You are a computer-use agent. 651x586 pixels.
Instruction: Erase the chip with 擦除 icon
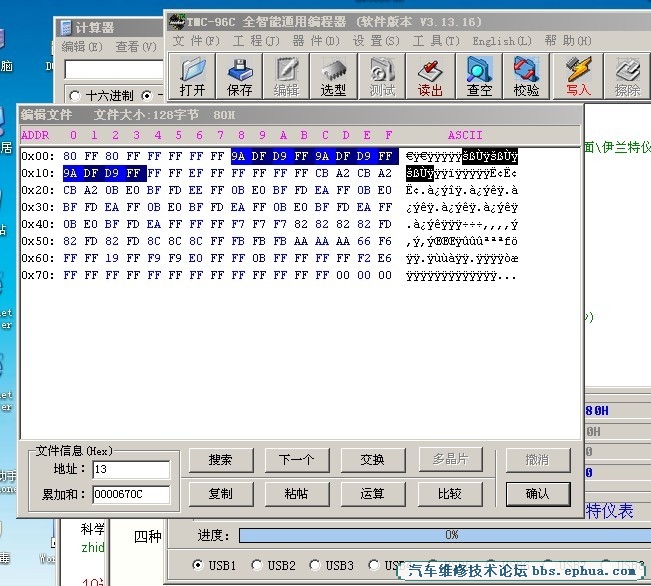coord(627,76)
